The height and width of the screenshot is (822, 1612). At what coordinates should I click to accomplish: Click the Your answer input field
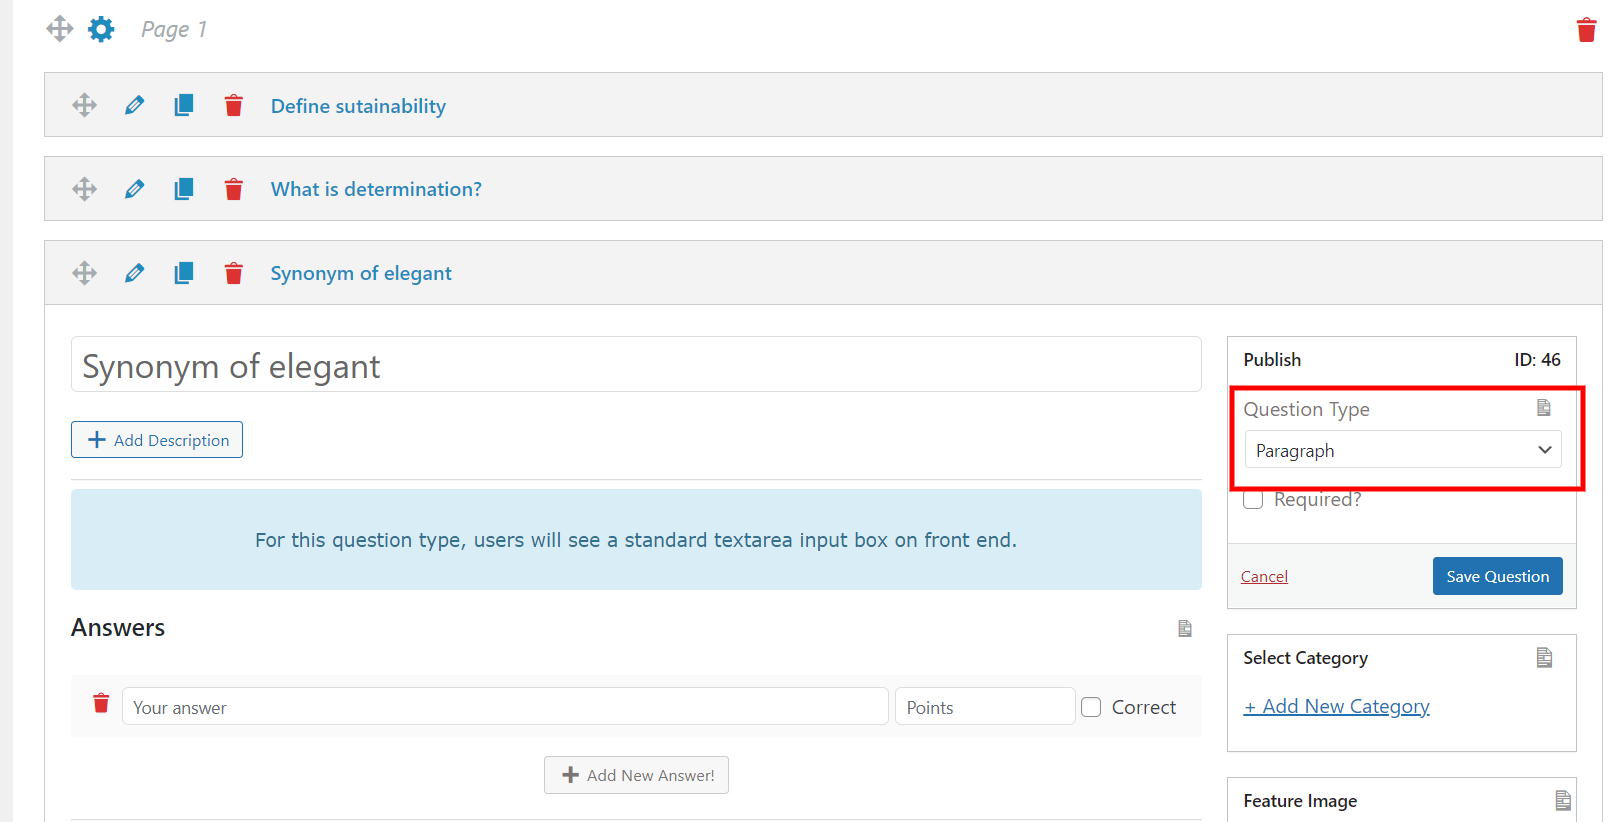[505, 706]
